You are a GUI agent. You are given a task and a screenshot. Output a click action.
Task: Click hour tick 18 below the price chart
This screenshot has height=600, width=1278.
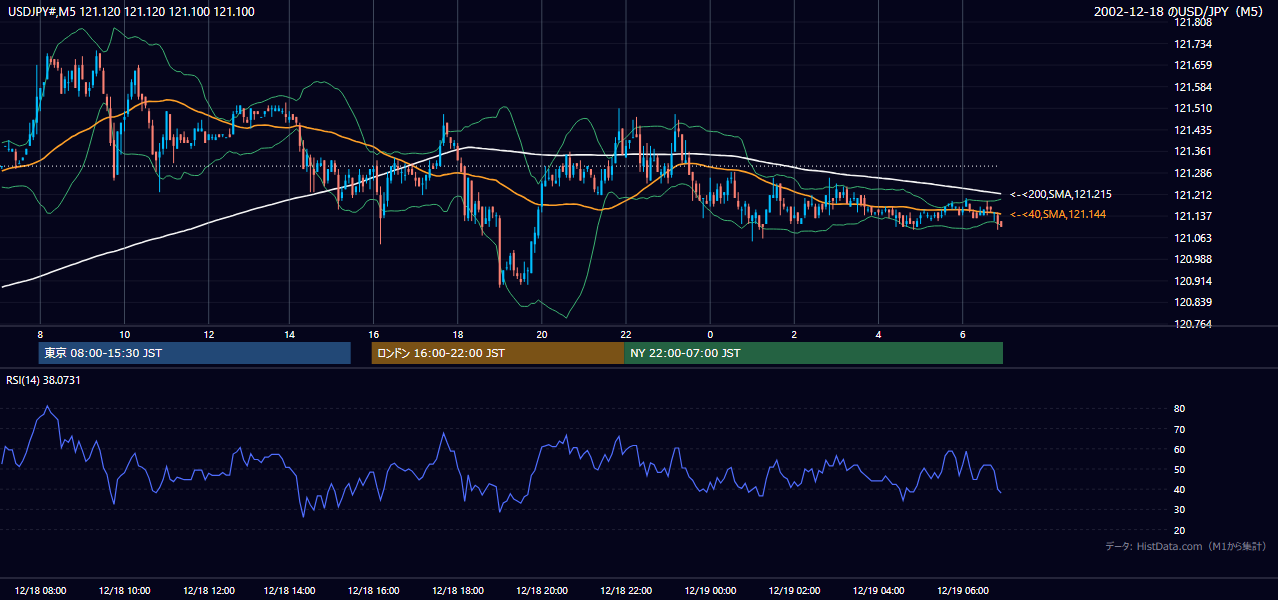pyautogui.click(x=458, y=334)
